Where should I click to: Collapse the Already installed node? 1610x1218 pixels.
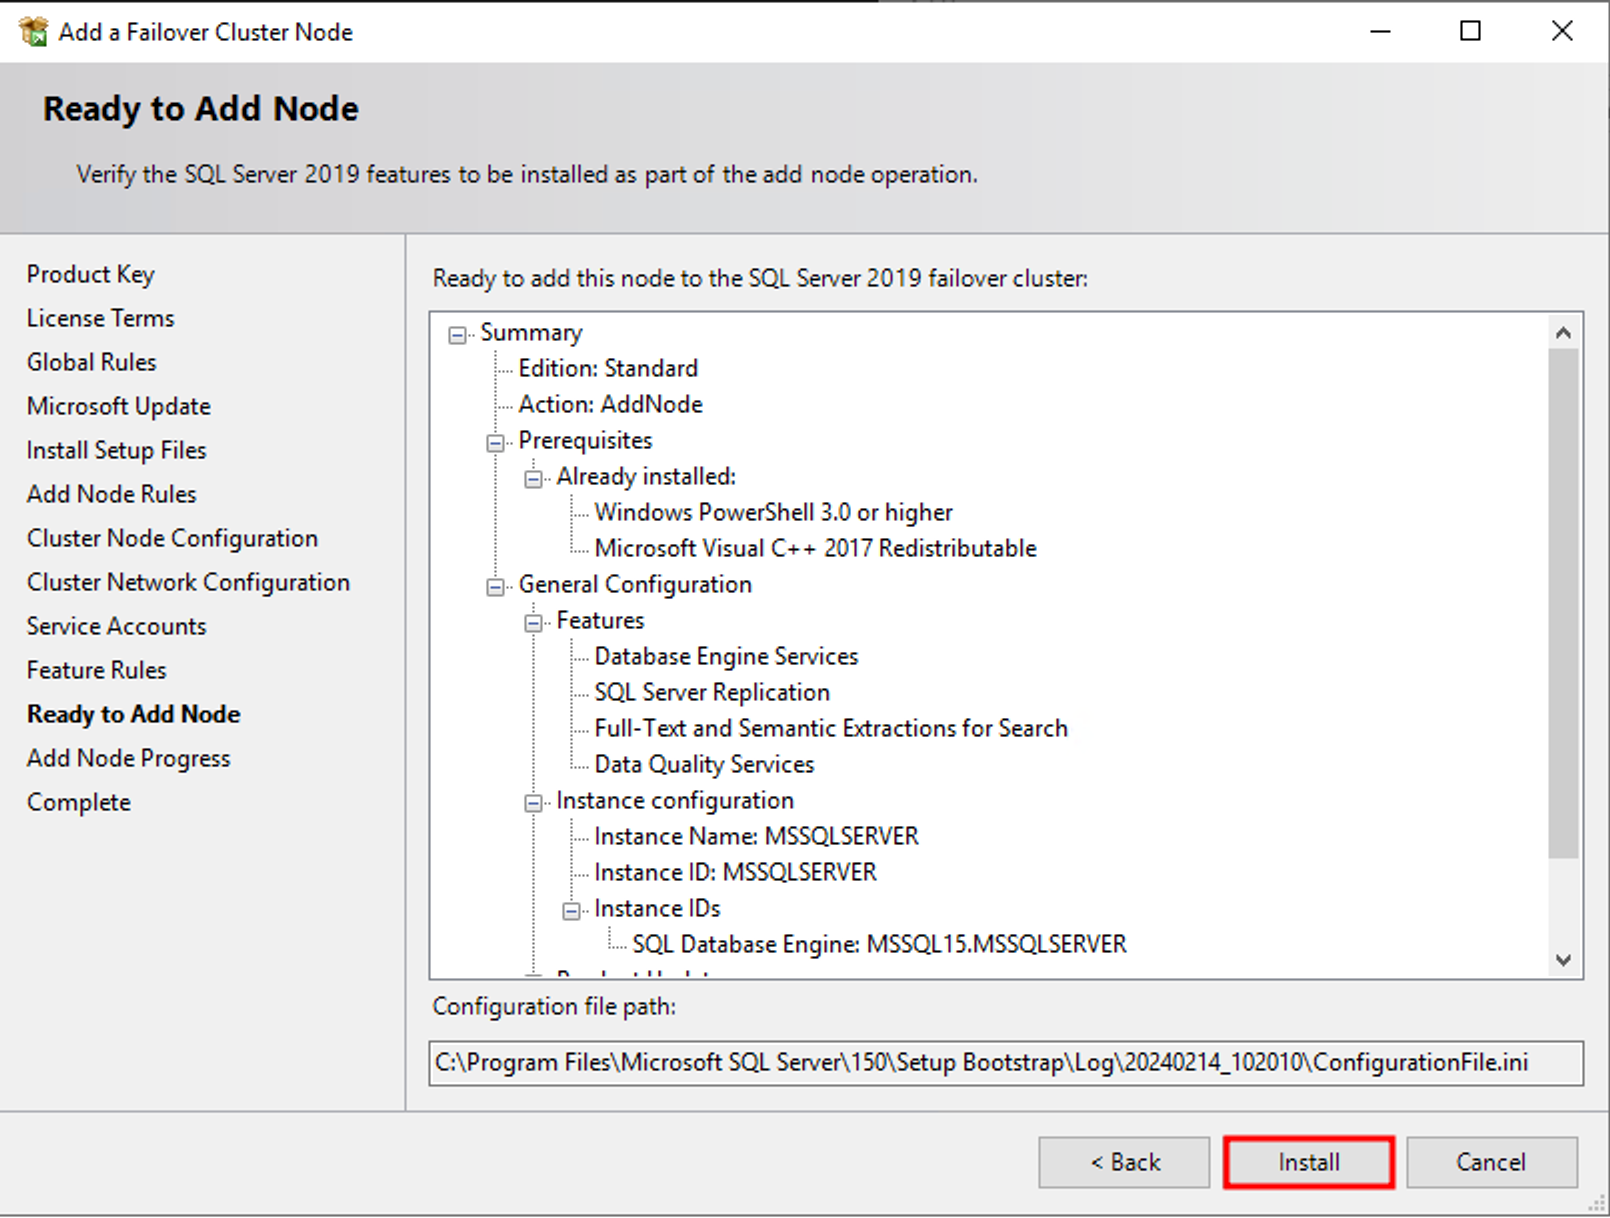[x=534, y=479]
